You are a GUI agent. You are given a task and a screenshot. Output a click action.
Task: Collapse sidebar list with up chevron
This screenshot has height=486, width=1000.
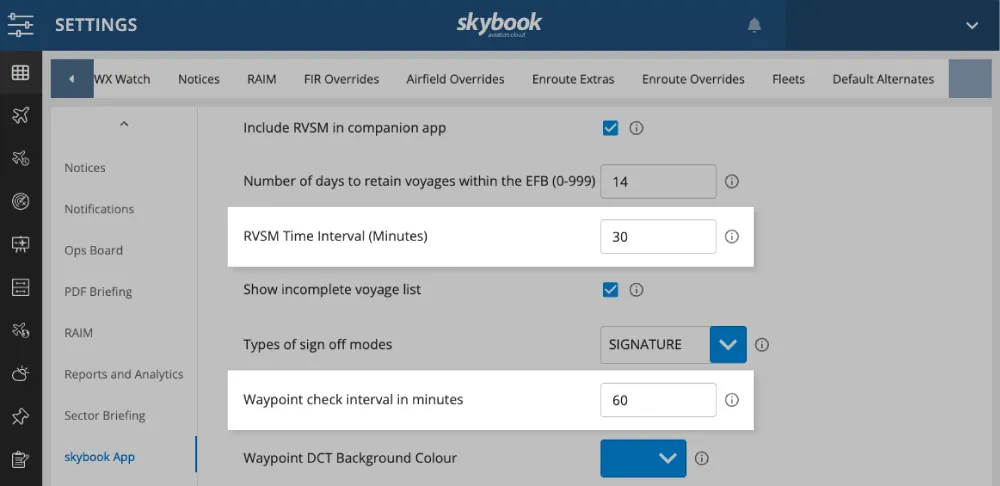[124, 124]
